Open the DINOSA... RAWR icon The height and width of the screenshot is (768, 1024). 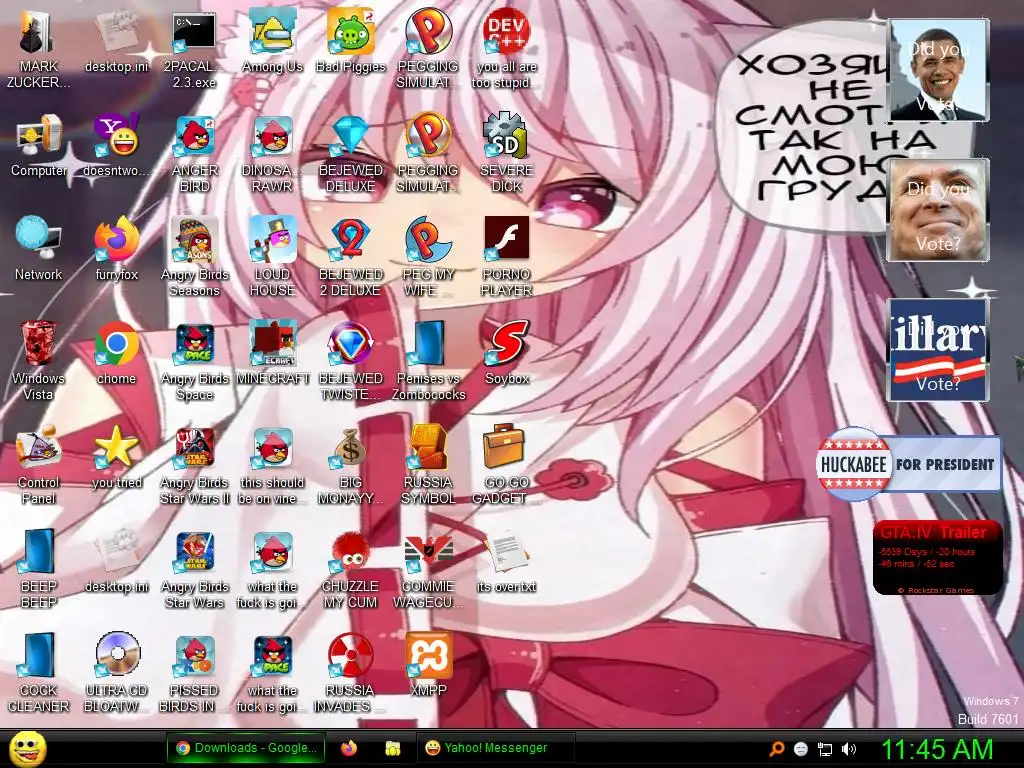pyautogui.click(x=272, y=153)
